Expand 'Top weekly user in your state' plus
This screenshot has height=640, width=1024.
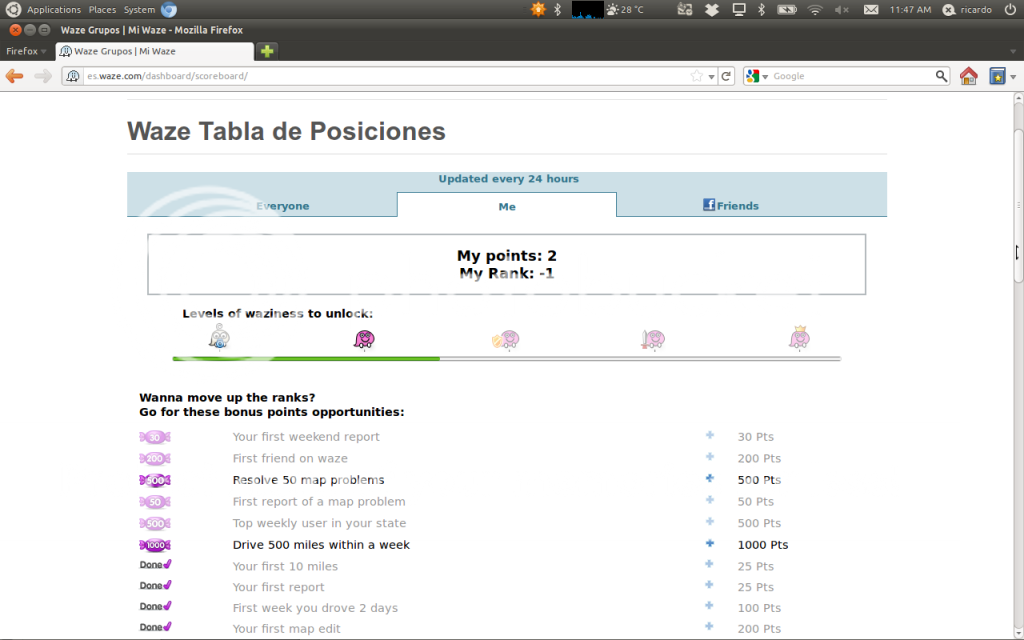pyautogui.click(x=710, y=521)
